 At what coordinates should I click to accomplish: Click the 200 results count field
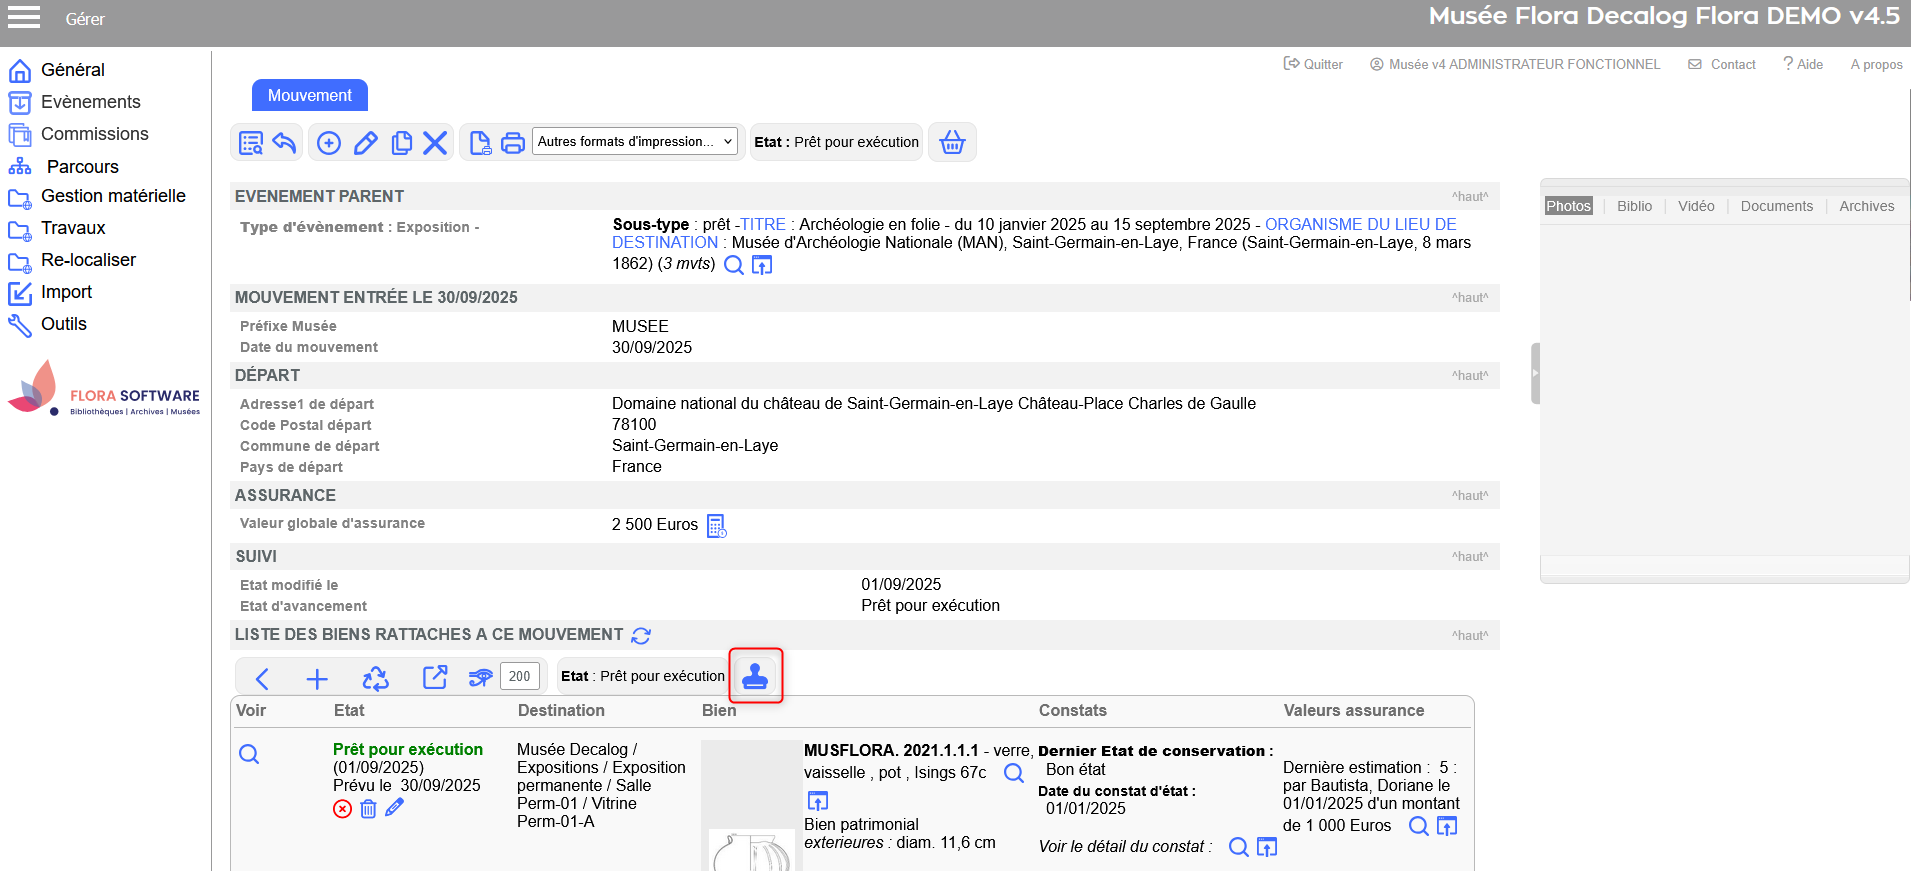pyautogui.click(x=519, y=677)
